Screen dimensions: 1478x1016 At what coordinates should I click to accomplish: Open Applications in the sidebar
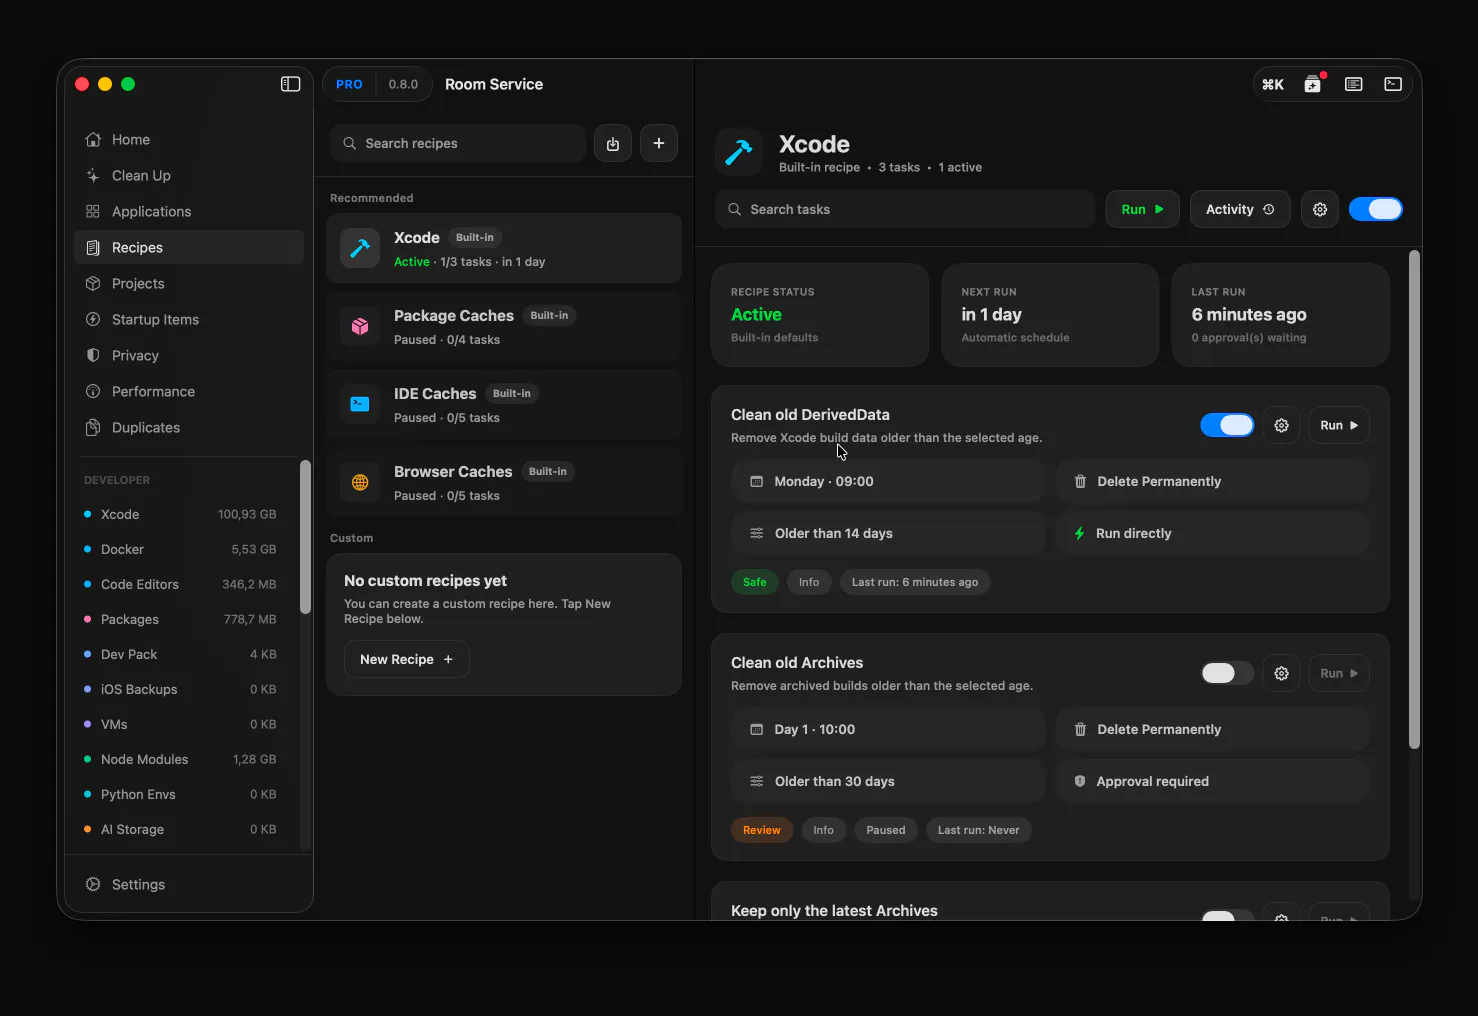[189, 211]
